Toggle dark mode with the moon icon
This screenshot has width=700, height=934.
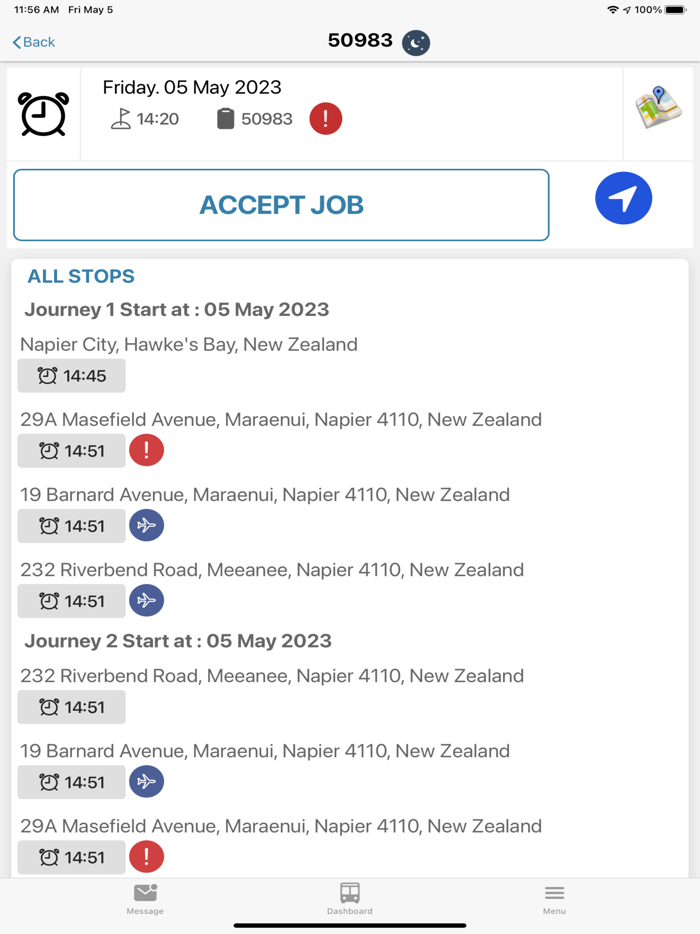pos(415,43)
